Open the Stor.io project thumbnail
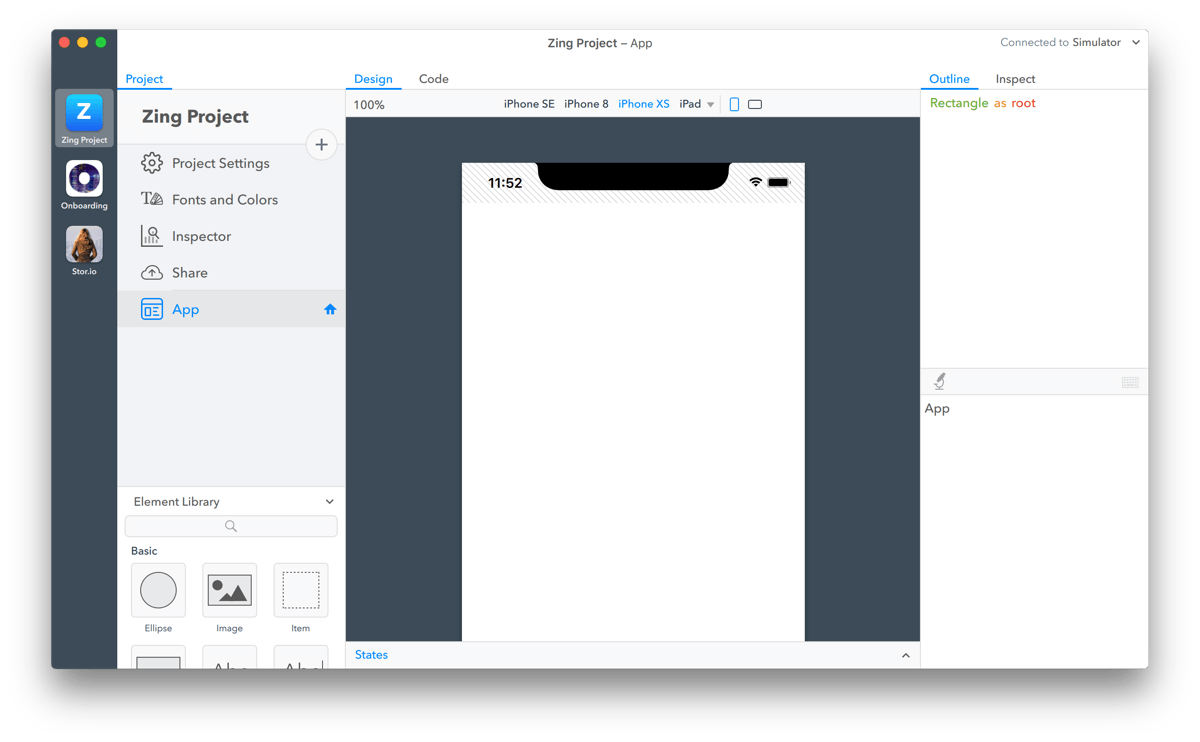The width and height of the screenshot is (1200, 742). [x=84, y=245]
